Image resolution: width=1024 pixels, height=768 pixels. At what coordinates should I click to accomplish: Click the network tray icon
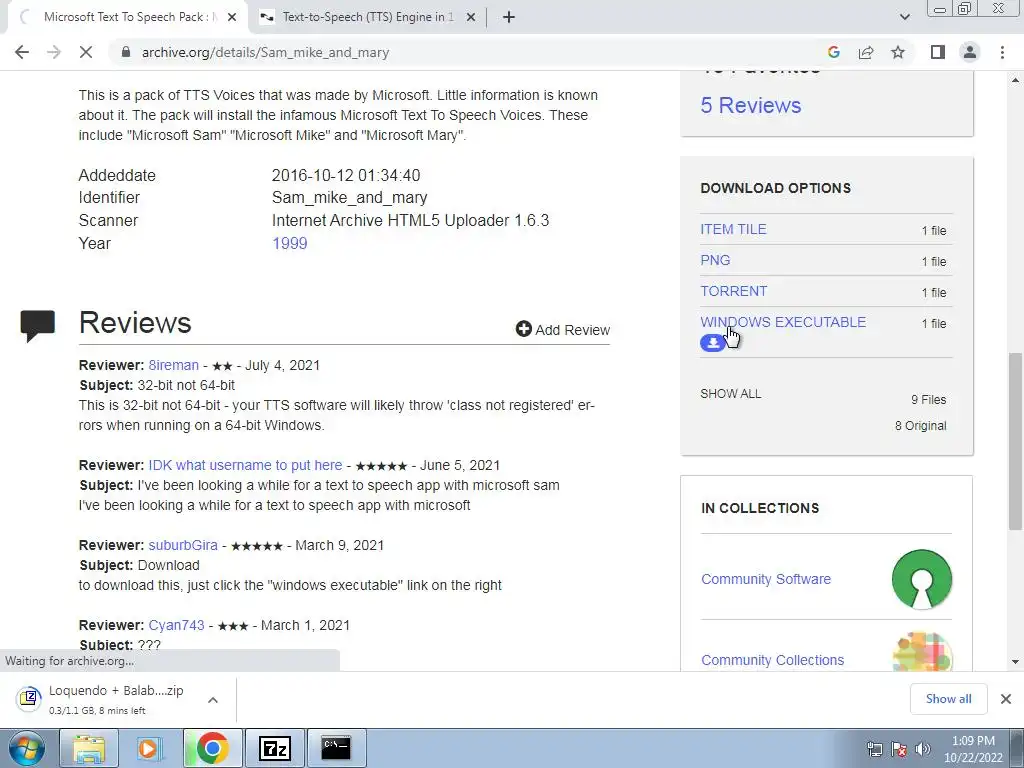click(x=874, y=749)
